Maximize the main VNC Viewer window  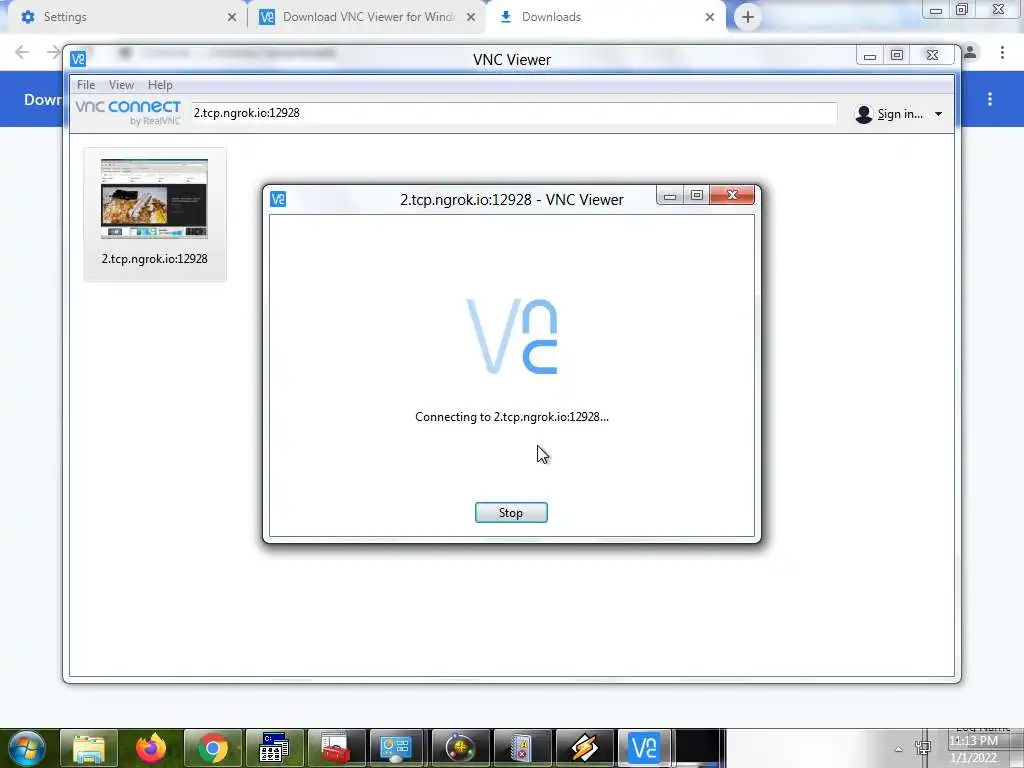[897, 56]
